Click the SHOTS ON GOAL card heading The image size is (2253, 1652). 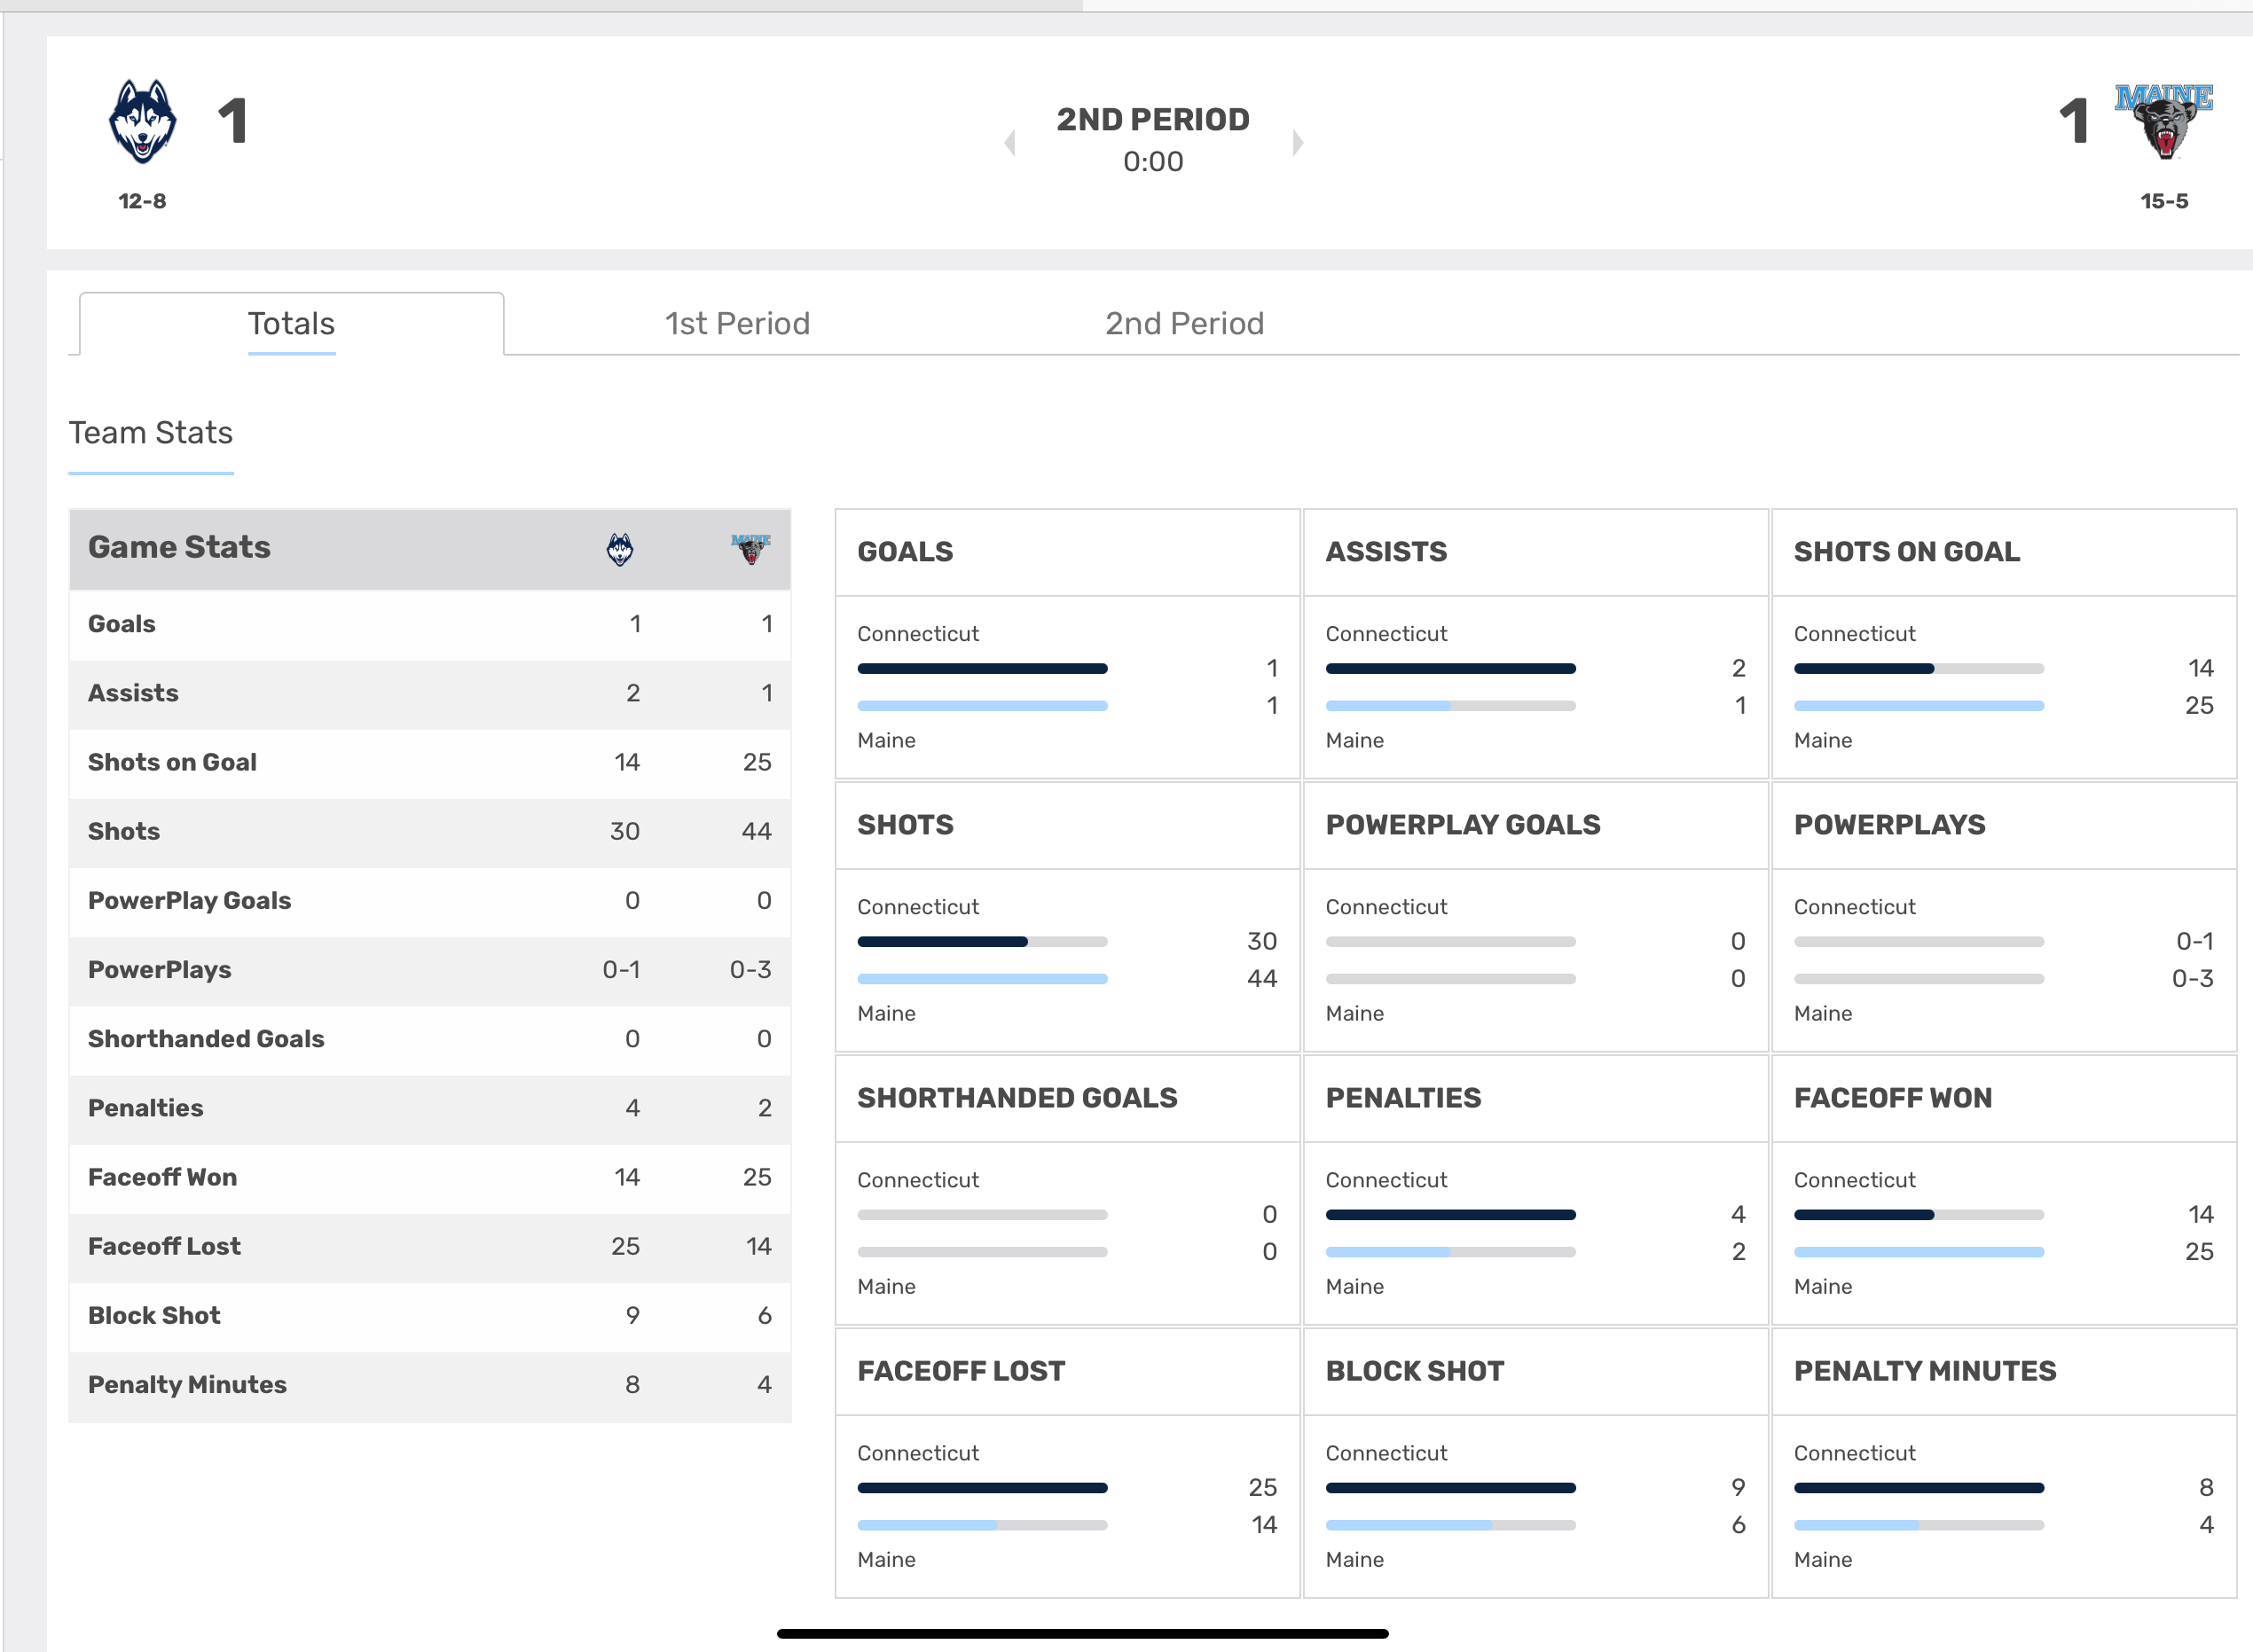[x=1906, y=552]
